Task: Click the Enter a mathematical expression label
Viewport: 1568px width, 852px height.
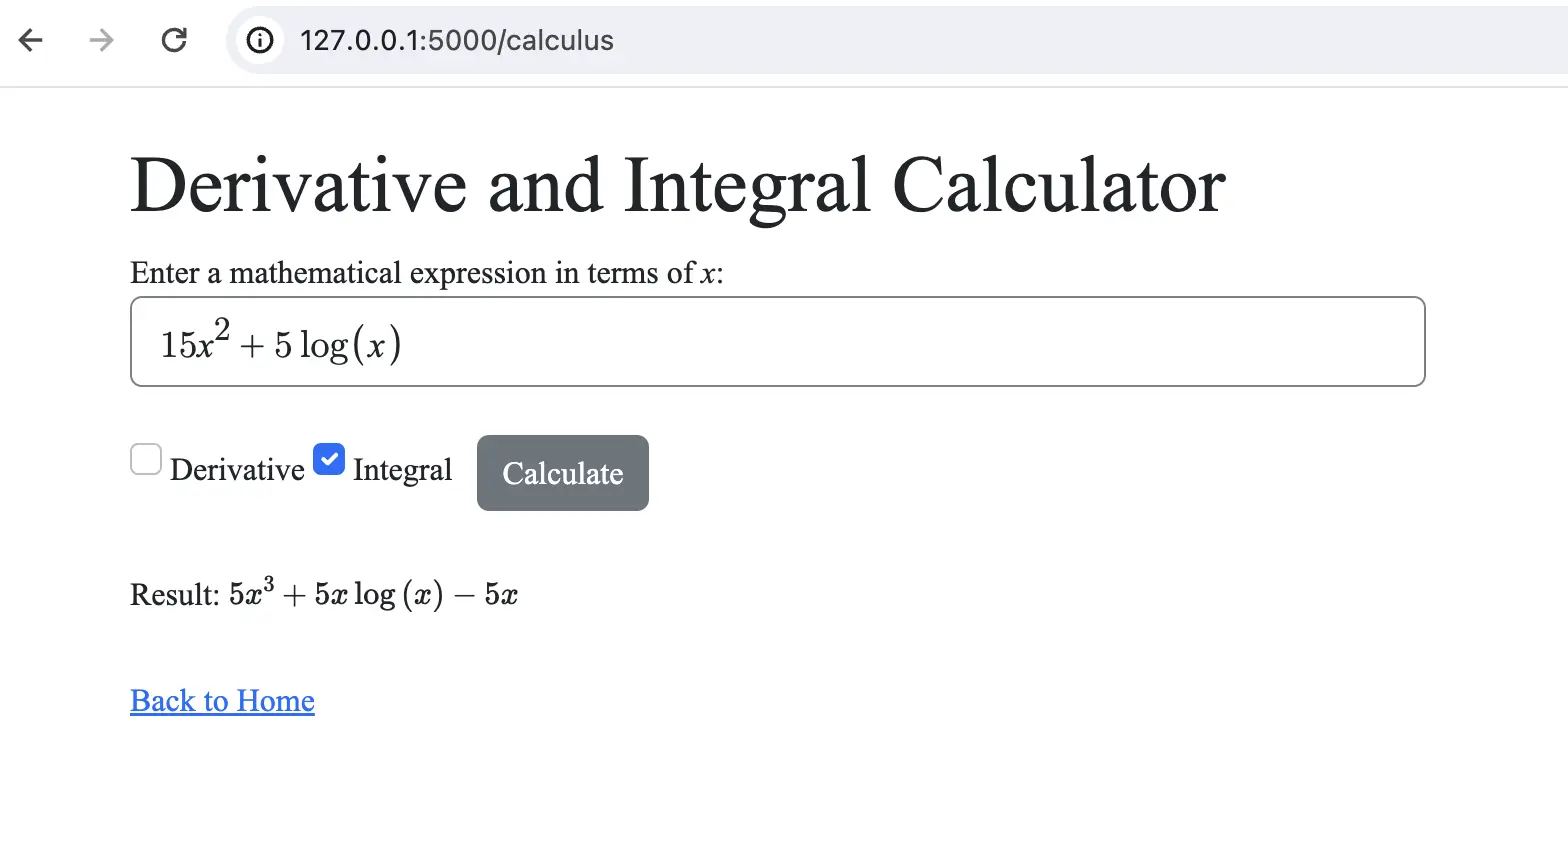Action: (427, 273)
